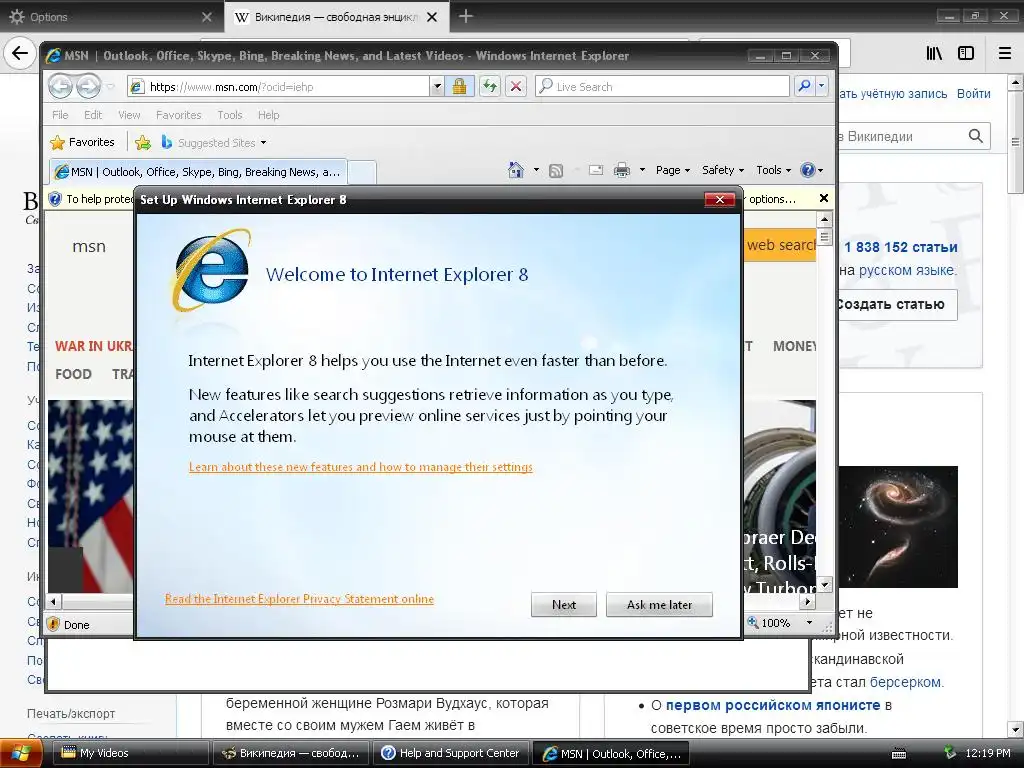The width and height of the screenshot is (1024, 768).
Task: Click the 1 838 152 статьи link
Action: pos(901,248)
